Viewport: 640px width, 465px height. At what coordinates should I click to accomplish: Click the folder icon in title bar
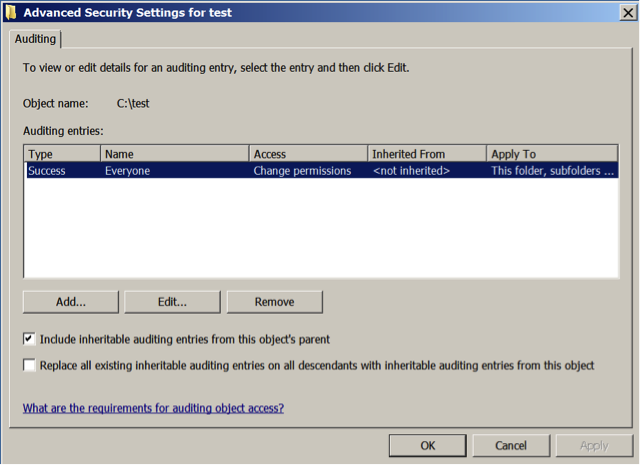9,13
